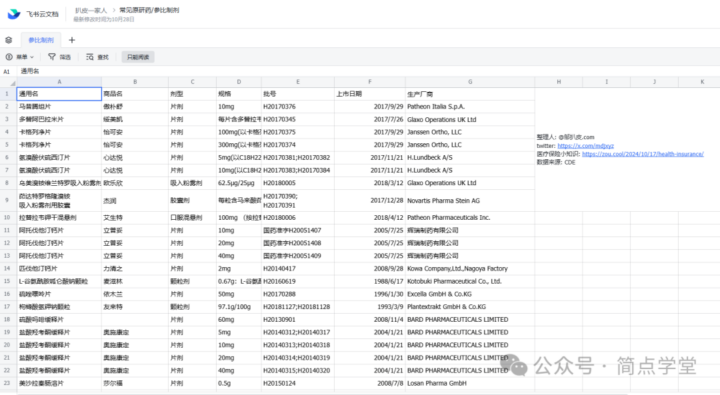Click cell Excella GmbH & Co.KG
720x395 pixels.
click(470, 294)
